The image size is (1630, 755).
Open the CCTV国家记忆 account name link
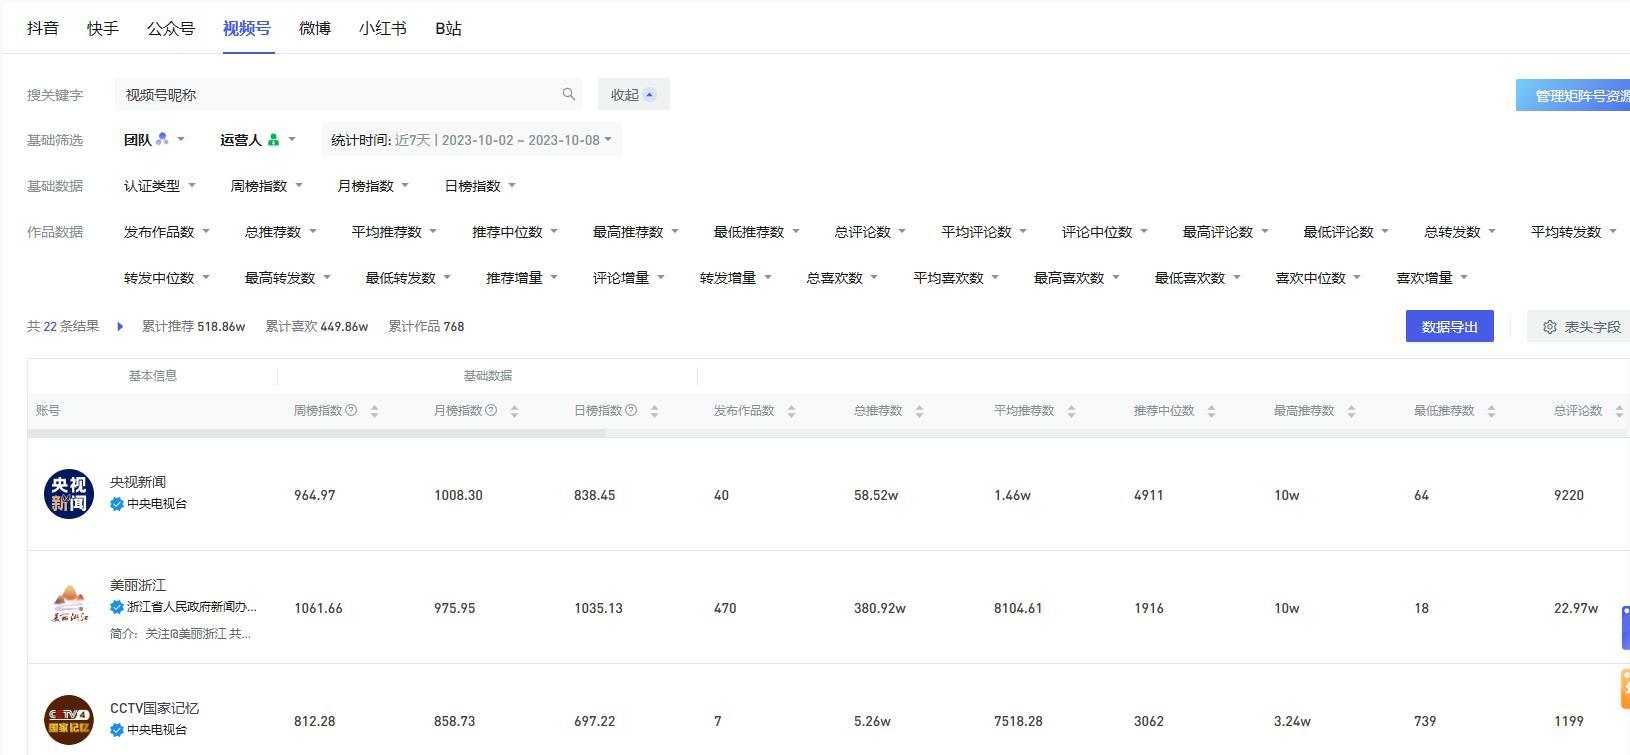(155, 708)
